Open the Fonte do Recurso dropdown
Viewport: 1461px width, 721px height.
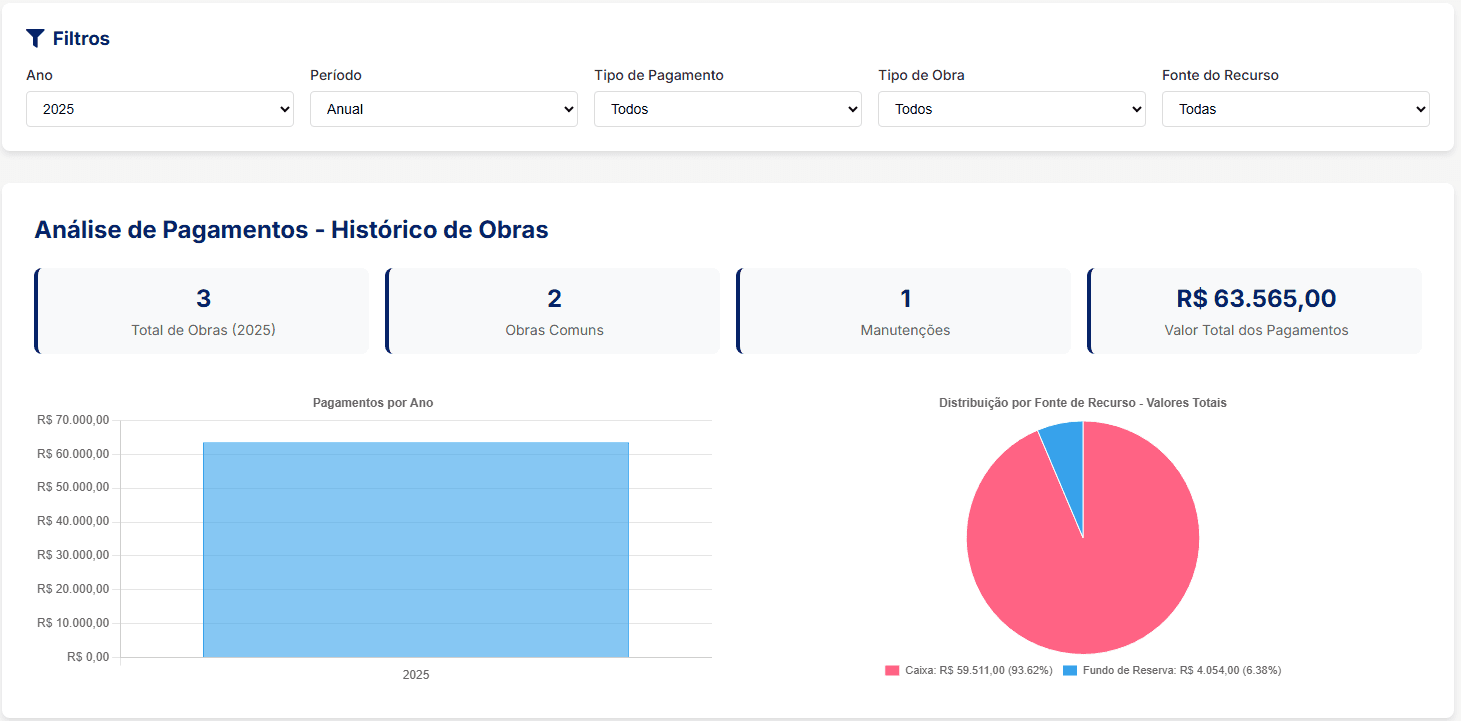click(1295, 109)
